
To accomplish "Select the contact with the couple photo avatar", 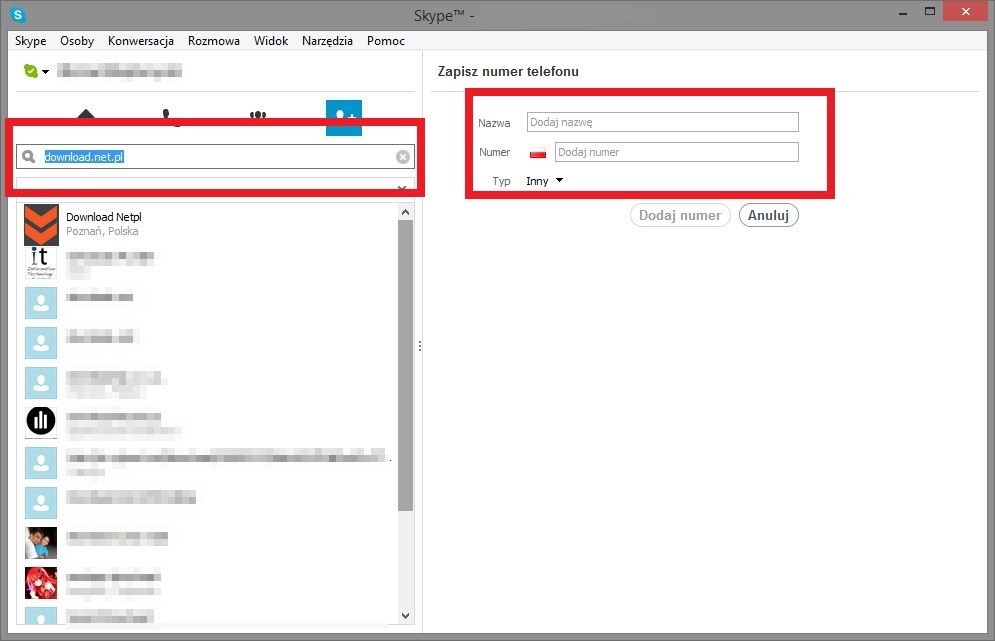I will 41,543.
